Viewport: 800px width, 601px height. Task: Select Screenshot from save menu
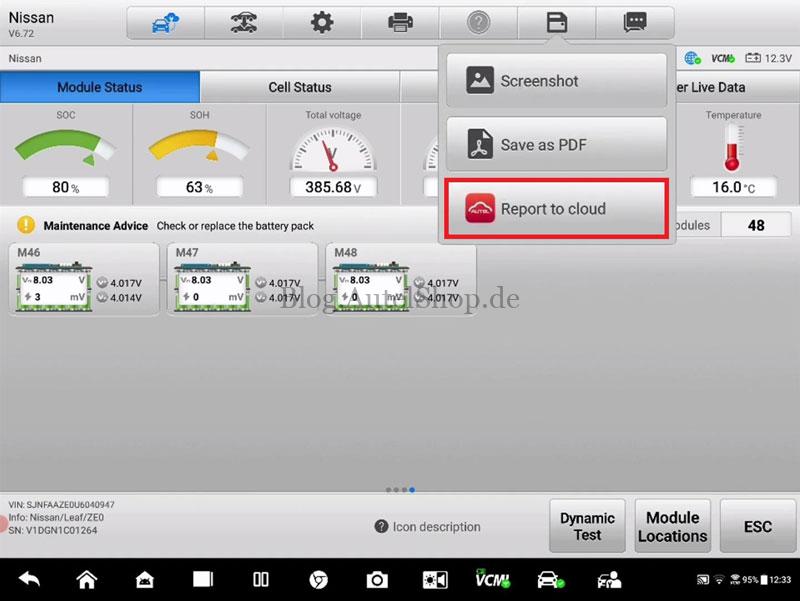(557, 81)
